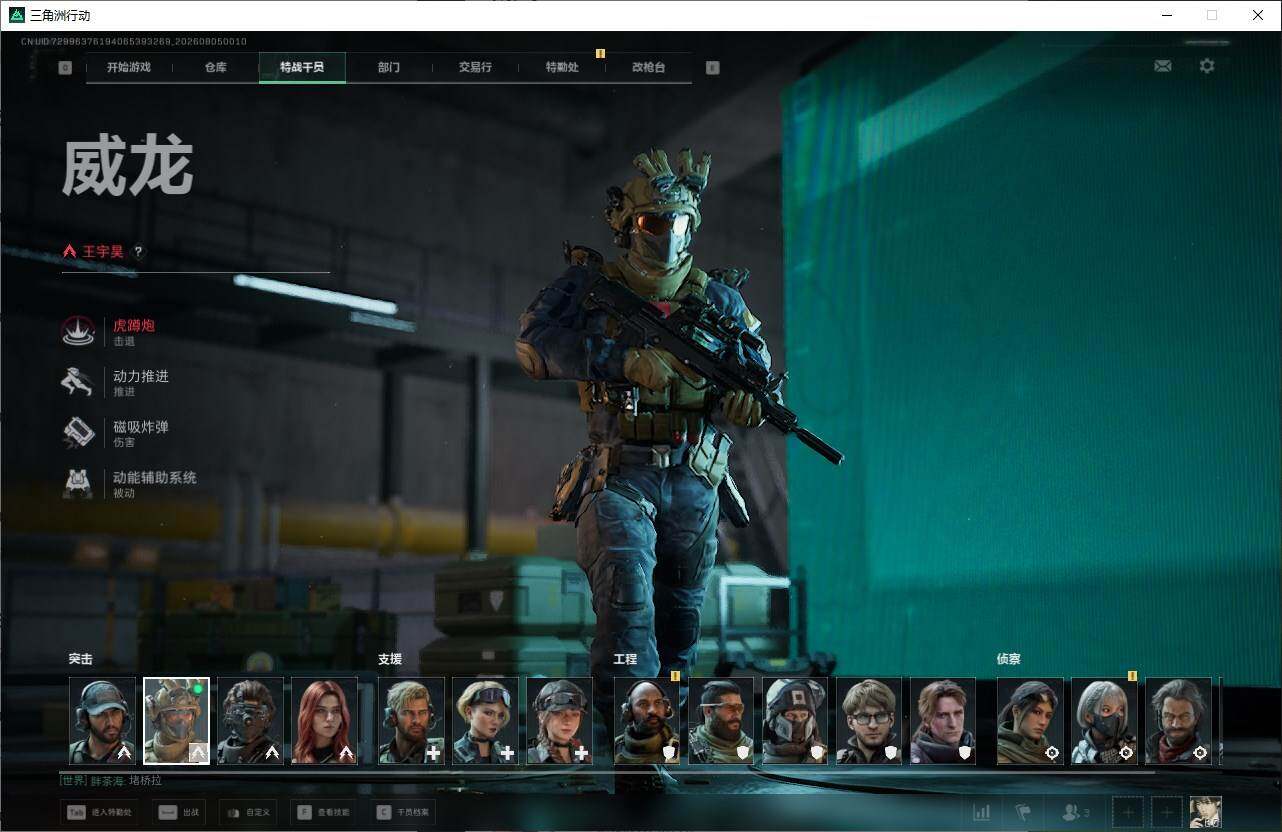Viewport: 1282px width, 832px height.
Task: Select the bearded engineer wearing orange glasses
Action: pyautogui.click(x=721, y=721)
